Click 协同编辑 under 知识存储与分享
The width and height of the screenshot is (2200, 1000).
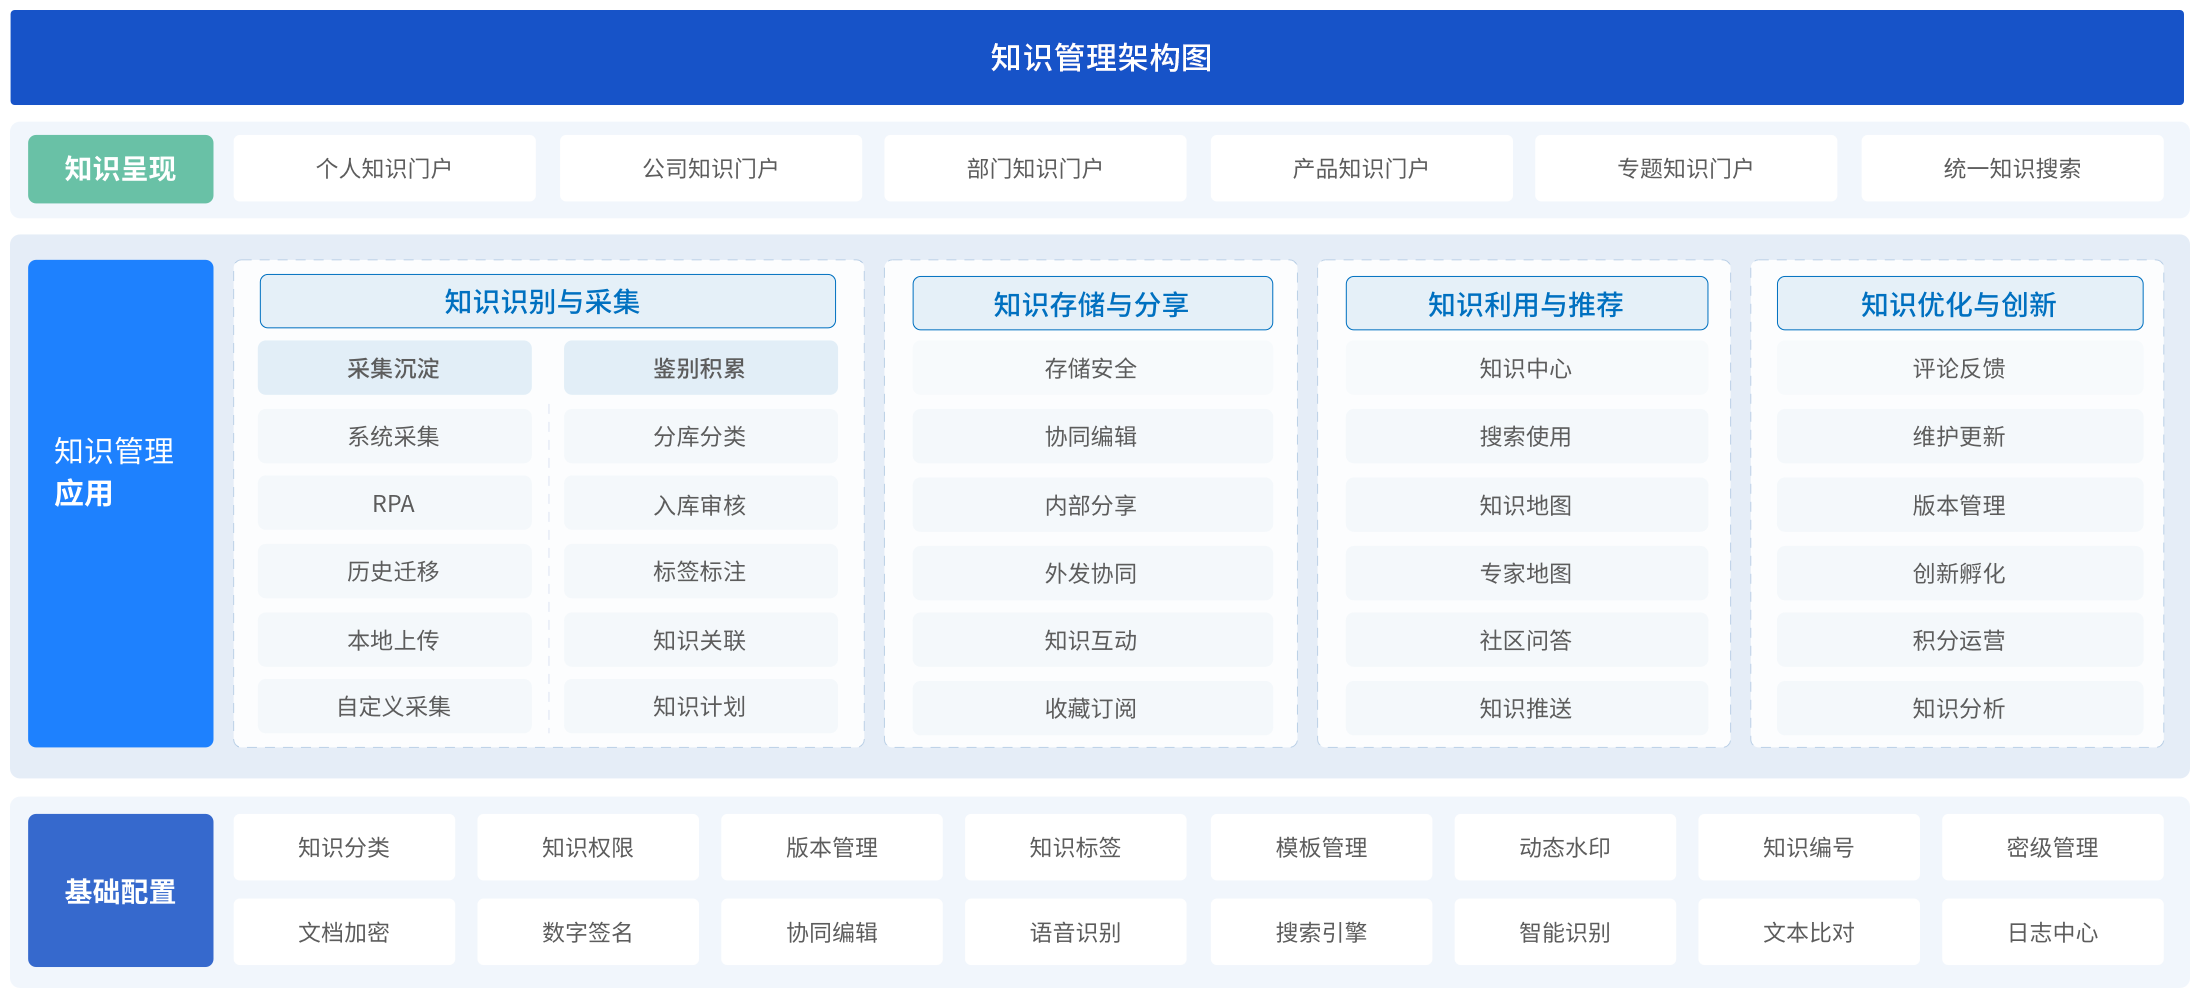point(1091,436)
